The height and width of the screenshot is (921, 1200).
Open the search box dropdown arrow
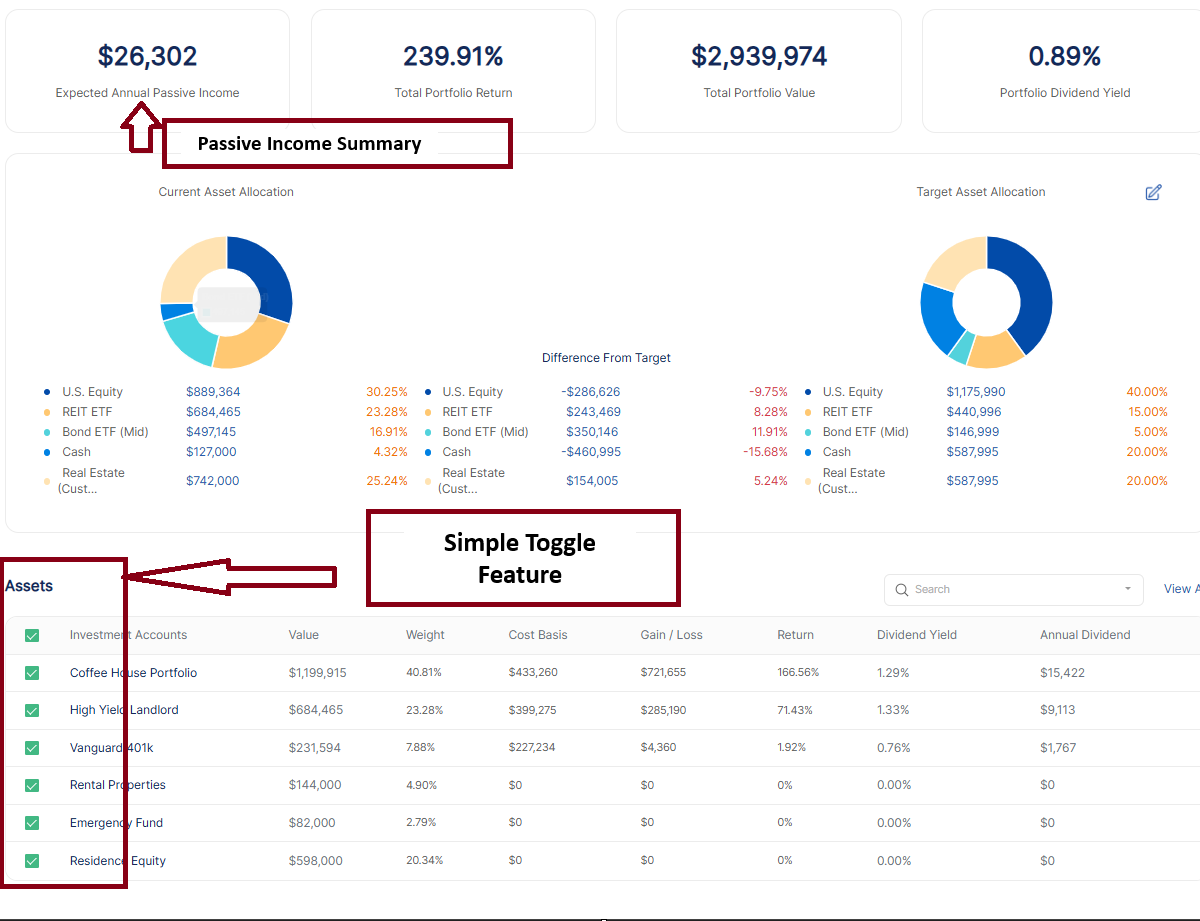(x=1128, y=590)
